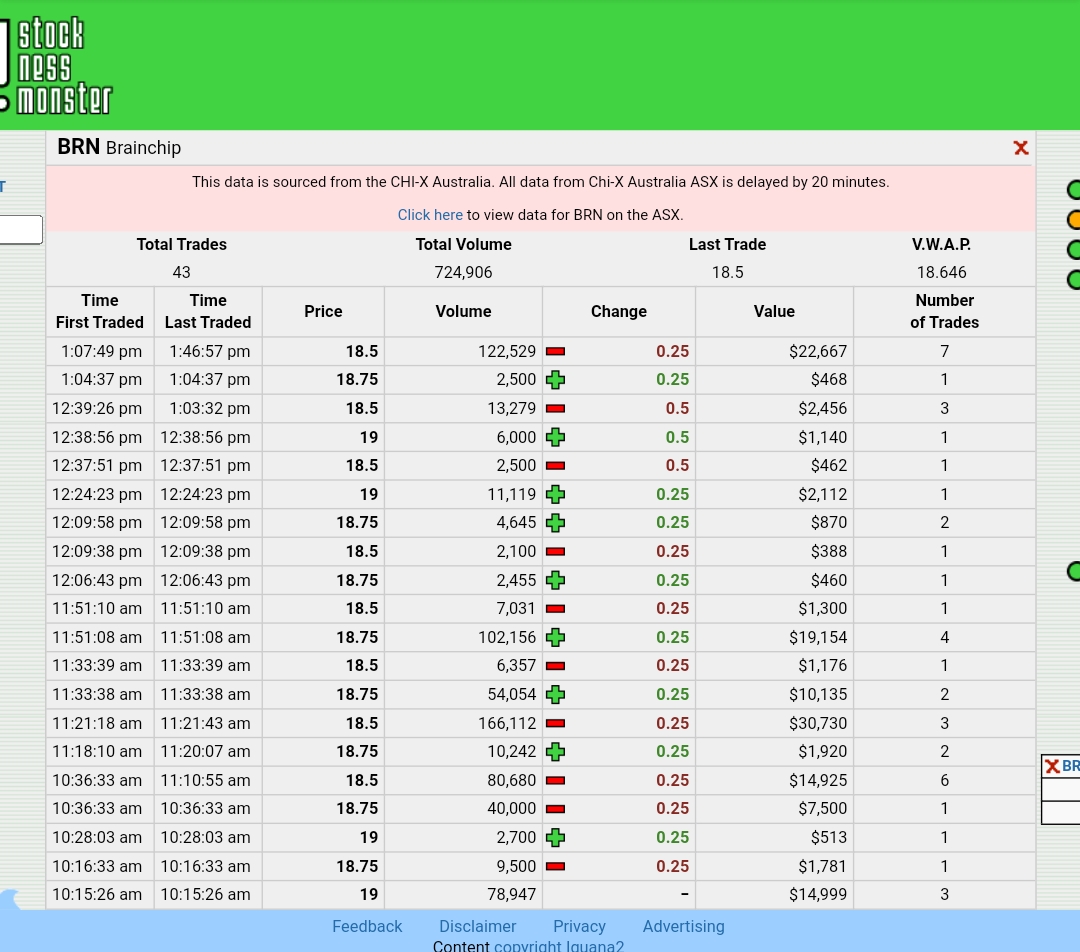Screen dimensions: 1080x952
Task: Select the Total Volume figure 724,906
Action: 464,272
